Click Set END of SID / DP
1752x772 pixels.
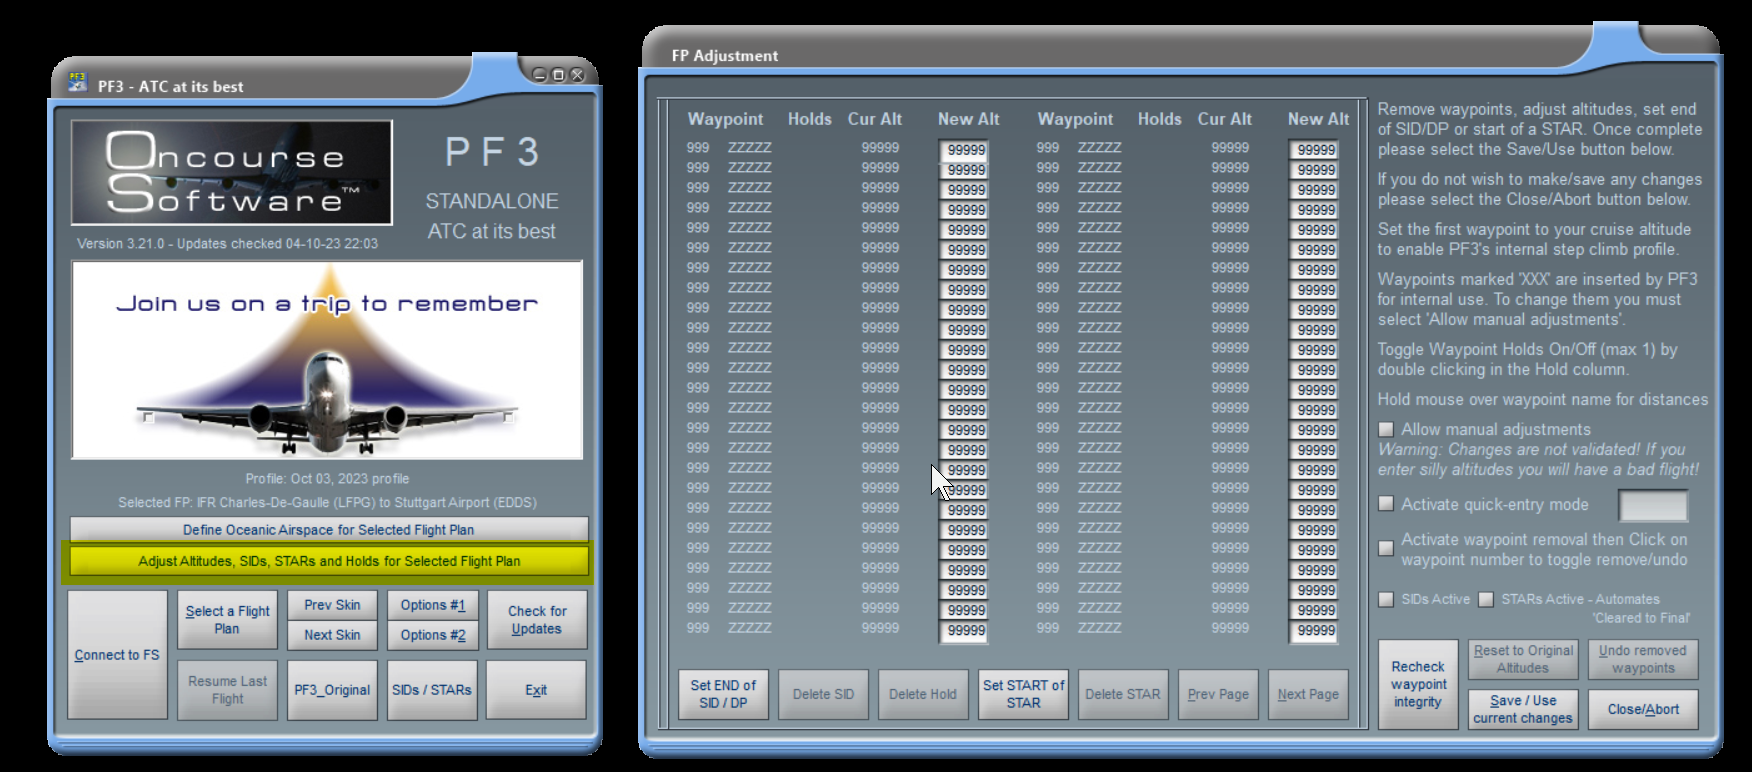point(723,694)
